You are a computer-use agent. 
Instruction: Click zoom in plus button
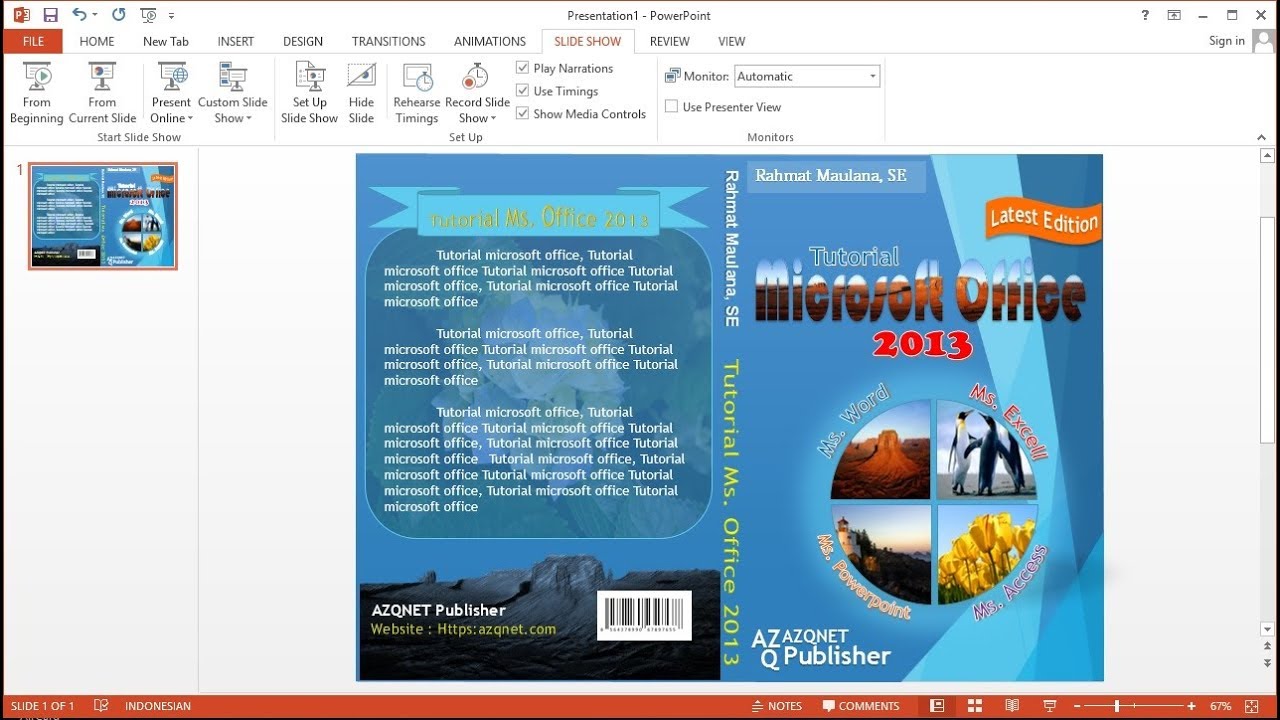tap(1191, 706)
